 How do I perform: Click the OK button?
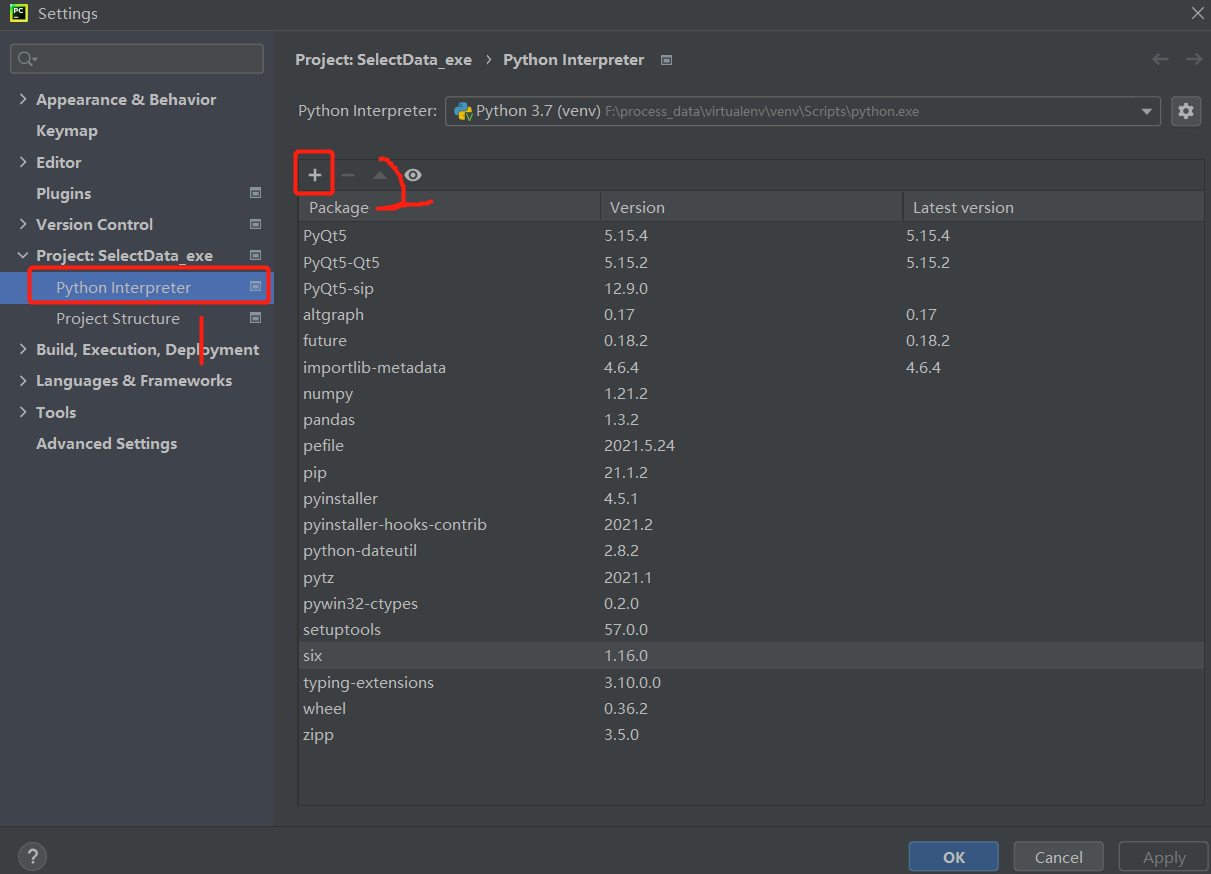tap(954, 857)
